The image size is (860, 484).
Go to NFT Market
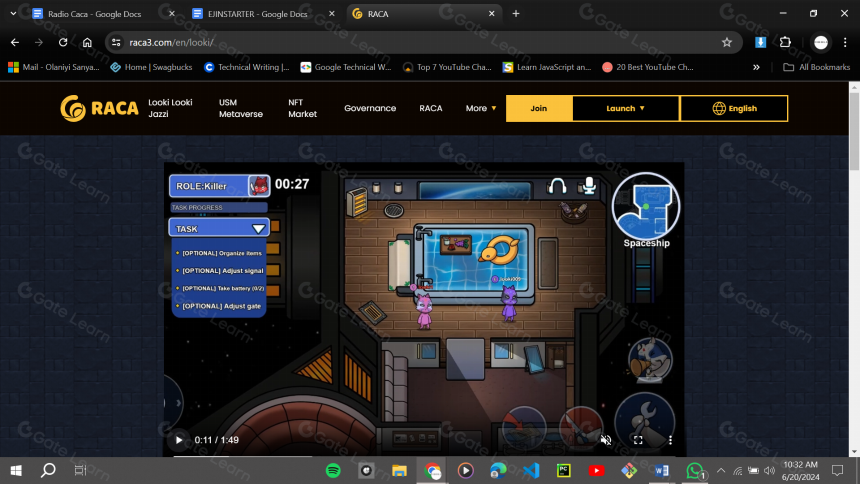pyautogui.click(x=302, y=108)
